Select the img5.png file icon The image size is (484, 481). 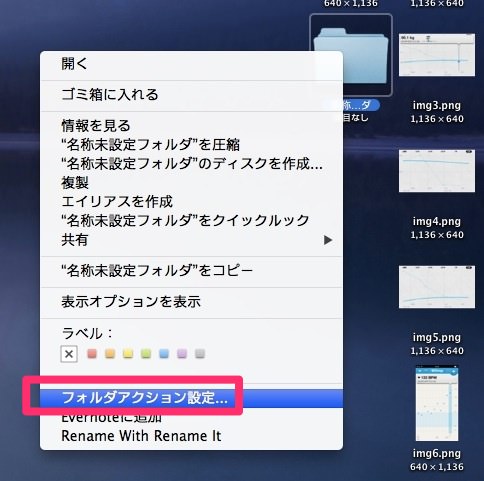click(x=437, y=287)
